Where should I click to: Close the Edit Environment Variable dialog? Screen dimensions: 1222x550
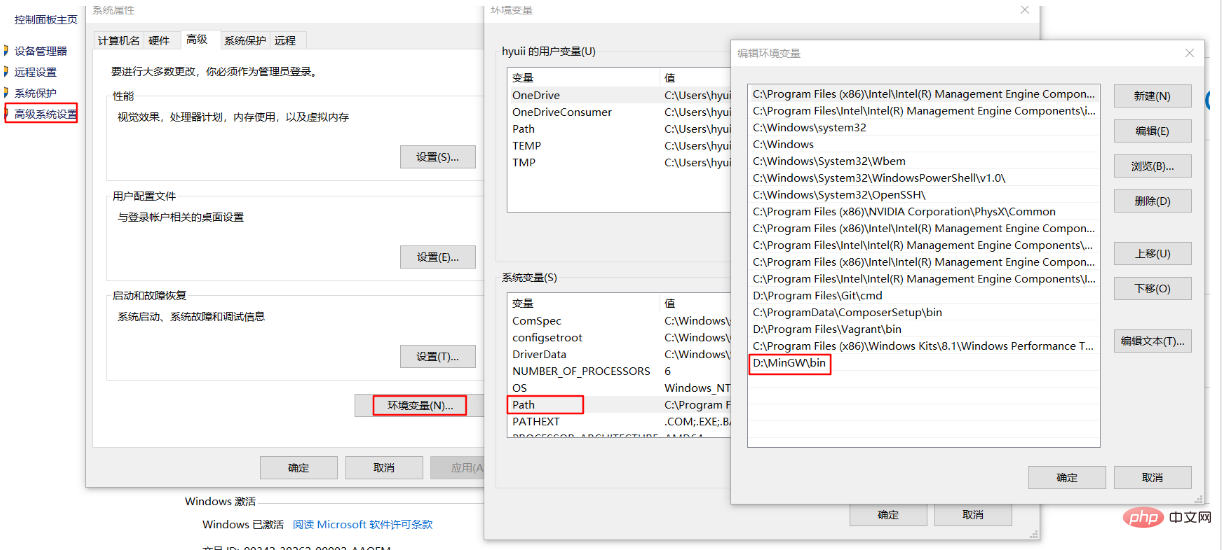click(x=1189, y=53)
